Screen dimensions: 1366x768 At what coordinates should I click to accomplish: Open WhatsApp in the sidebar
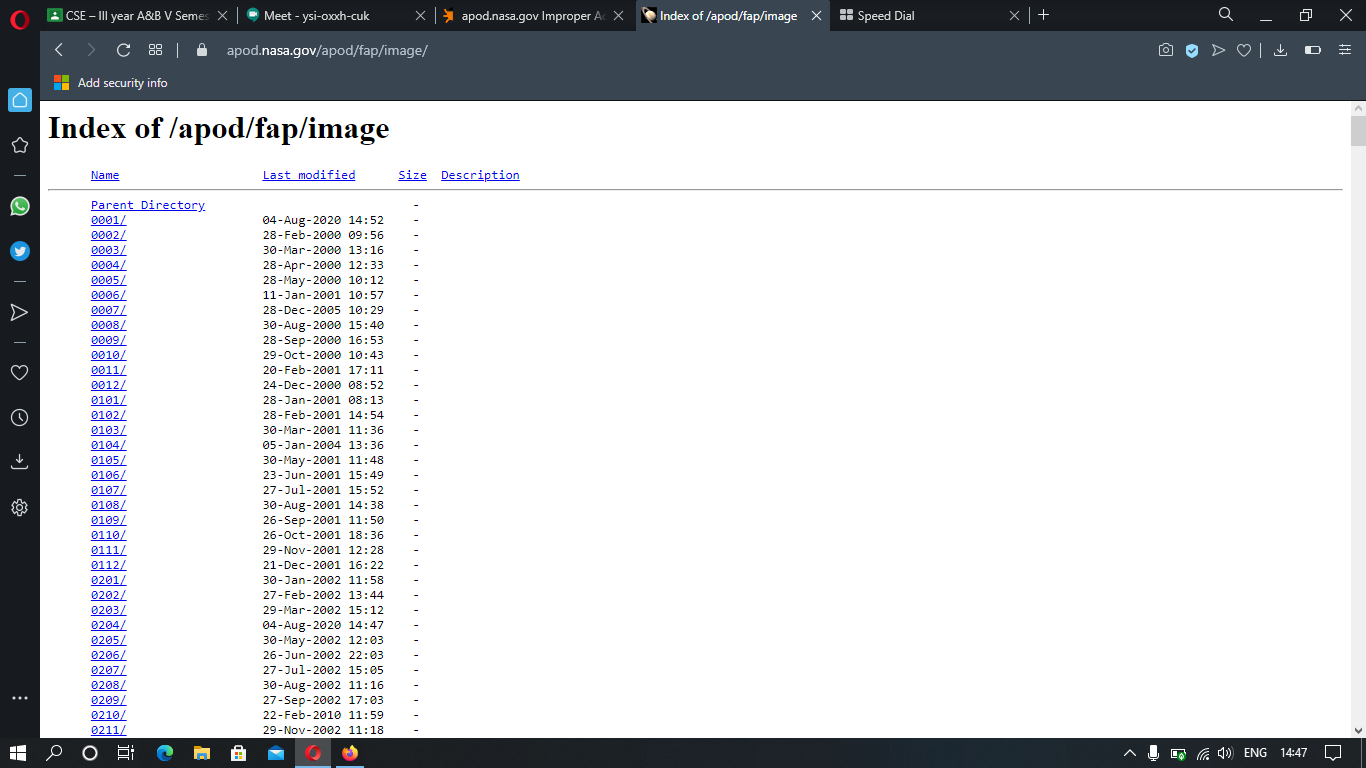pyautogui.click(x=20, y=206)
